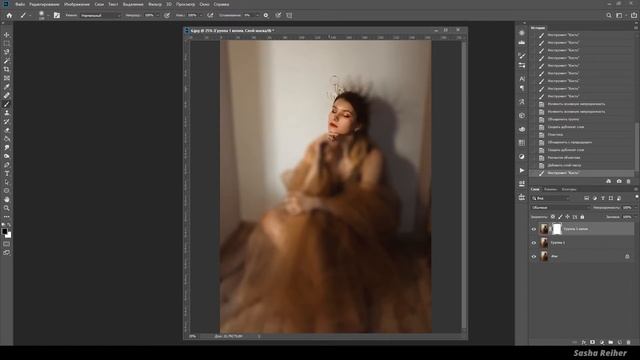Select the Clone Stamp tool

click(7, 113)
